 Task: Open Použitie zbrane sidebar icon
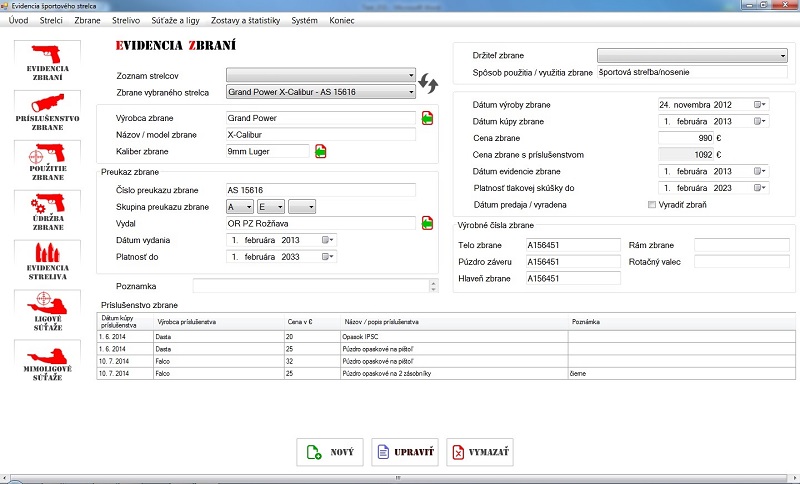(47, 162)
